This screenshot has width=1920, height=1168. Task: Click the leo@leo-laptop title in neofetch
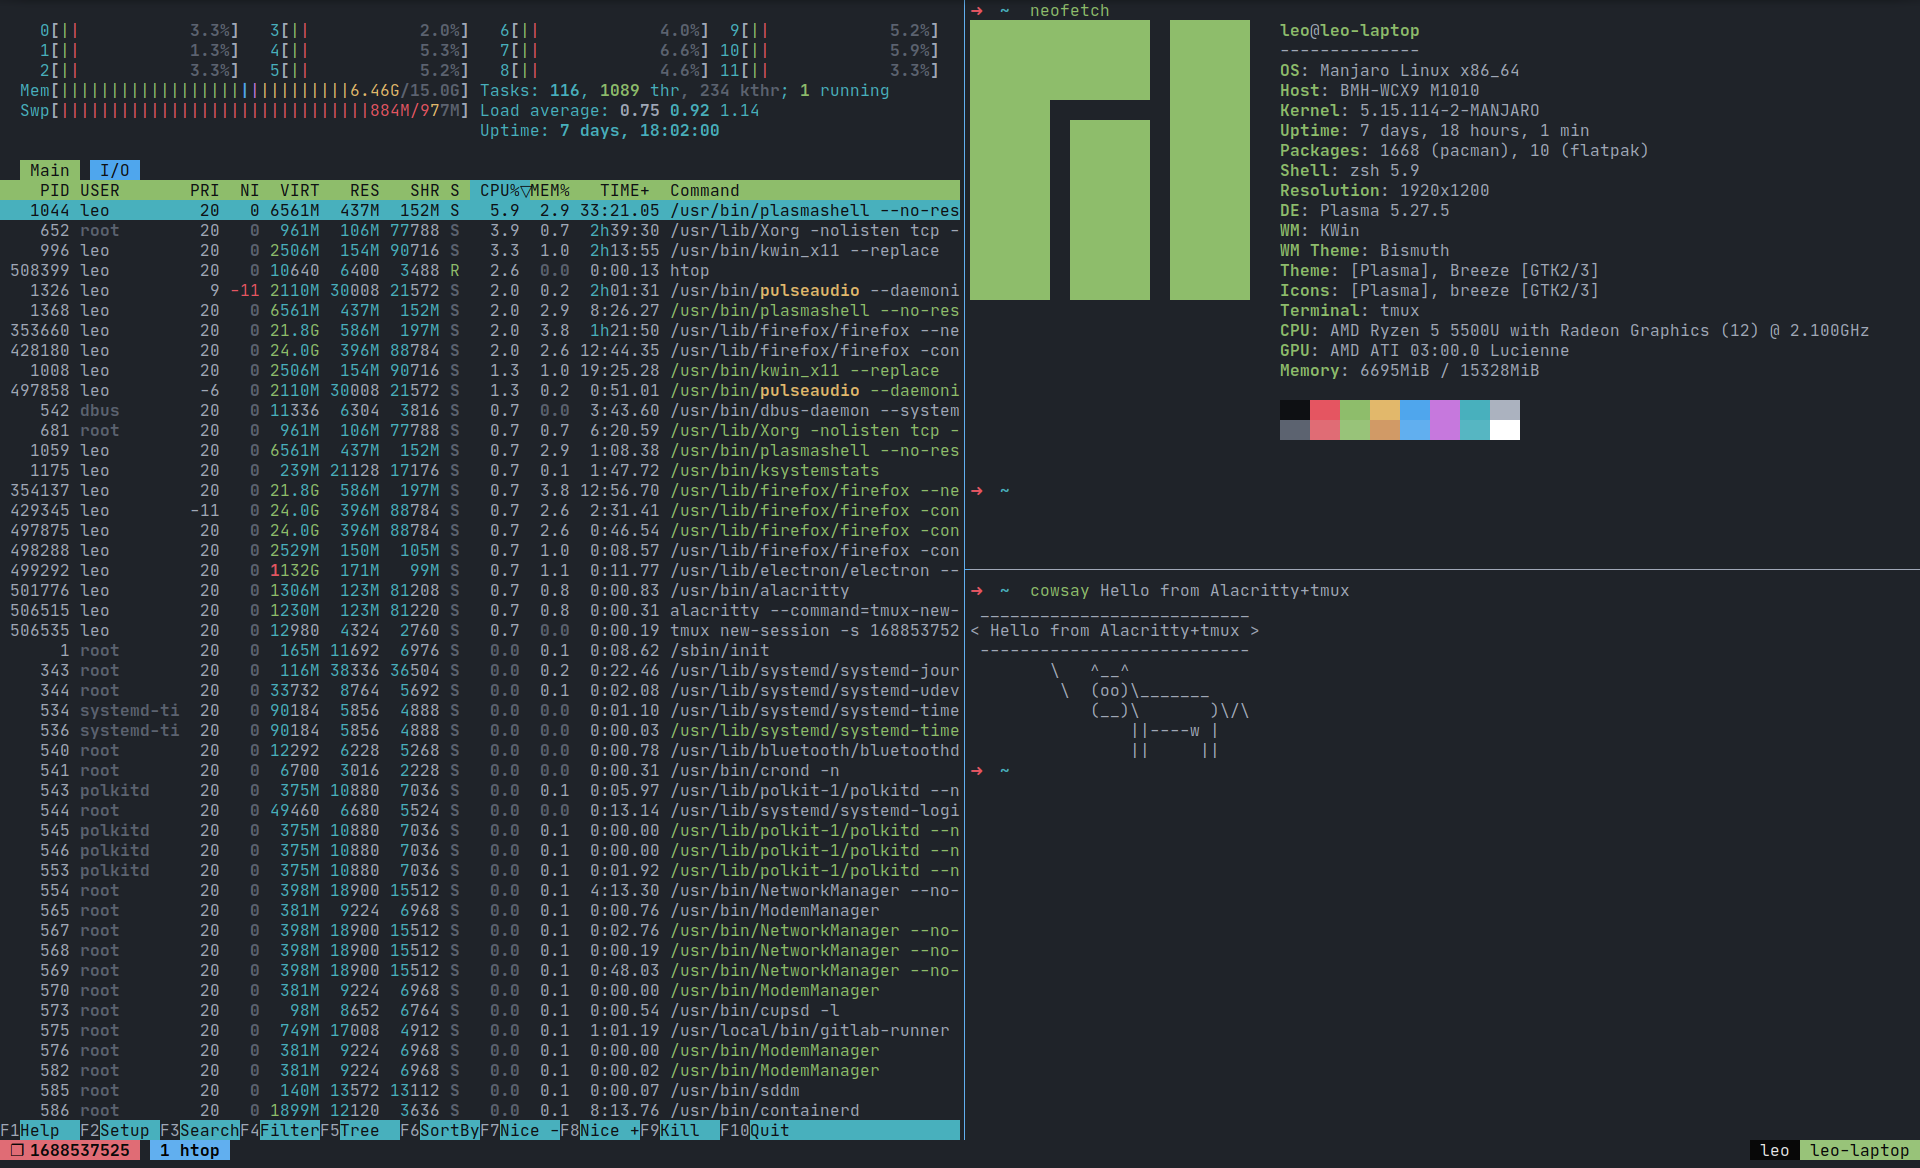(1350, 30)
